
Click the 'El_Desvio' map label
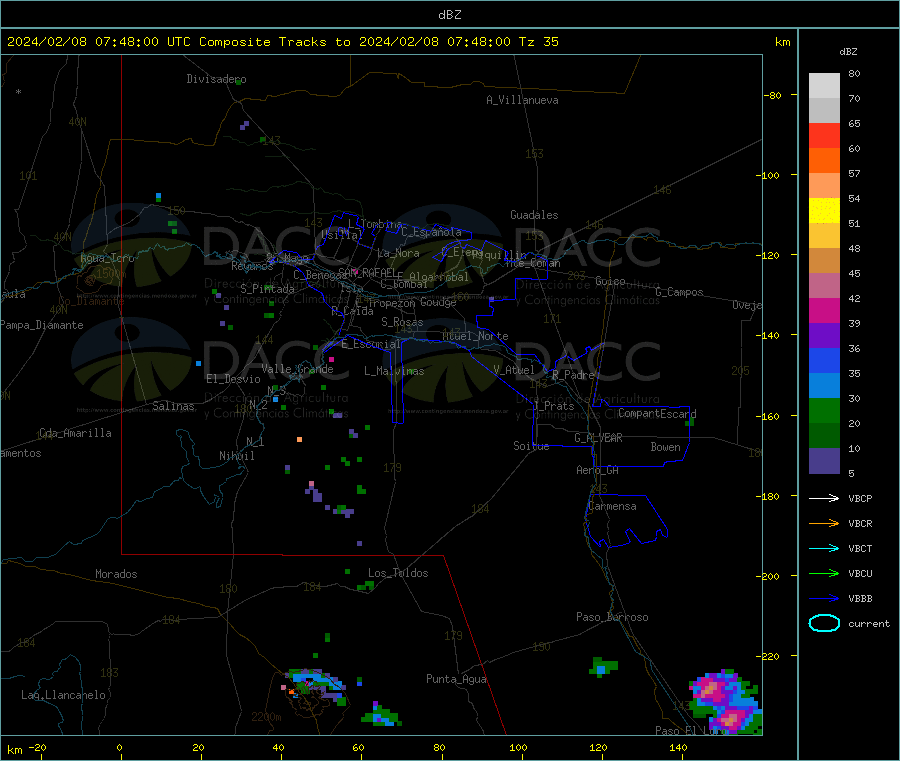pyautogui.click(x=233, y=379)
